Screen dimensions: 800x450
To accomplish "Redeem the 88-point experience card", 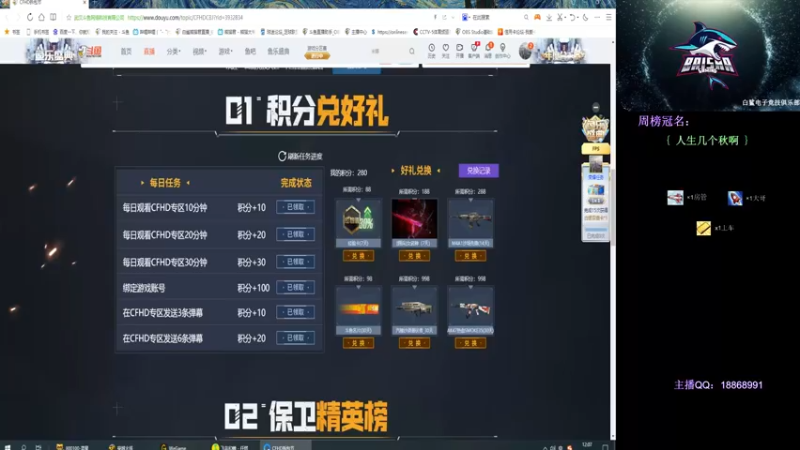I will pyautogui.click(x=358, y=256).
